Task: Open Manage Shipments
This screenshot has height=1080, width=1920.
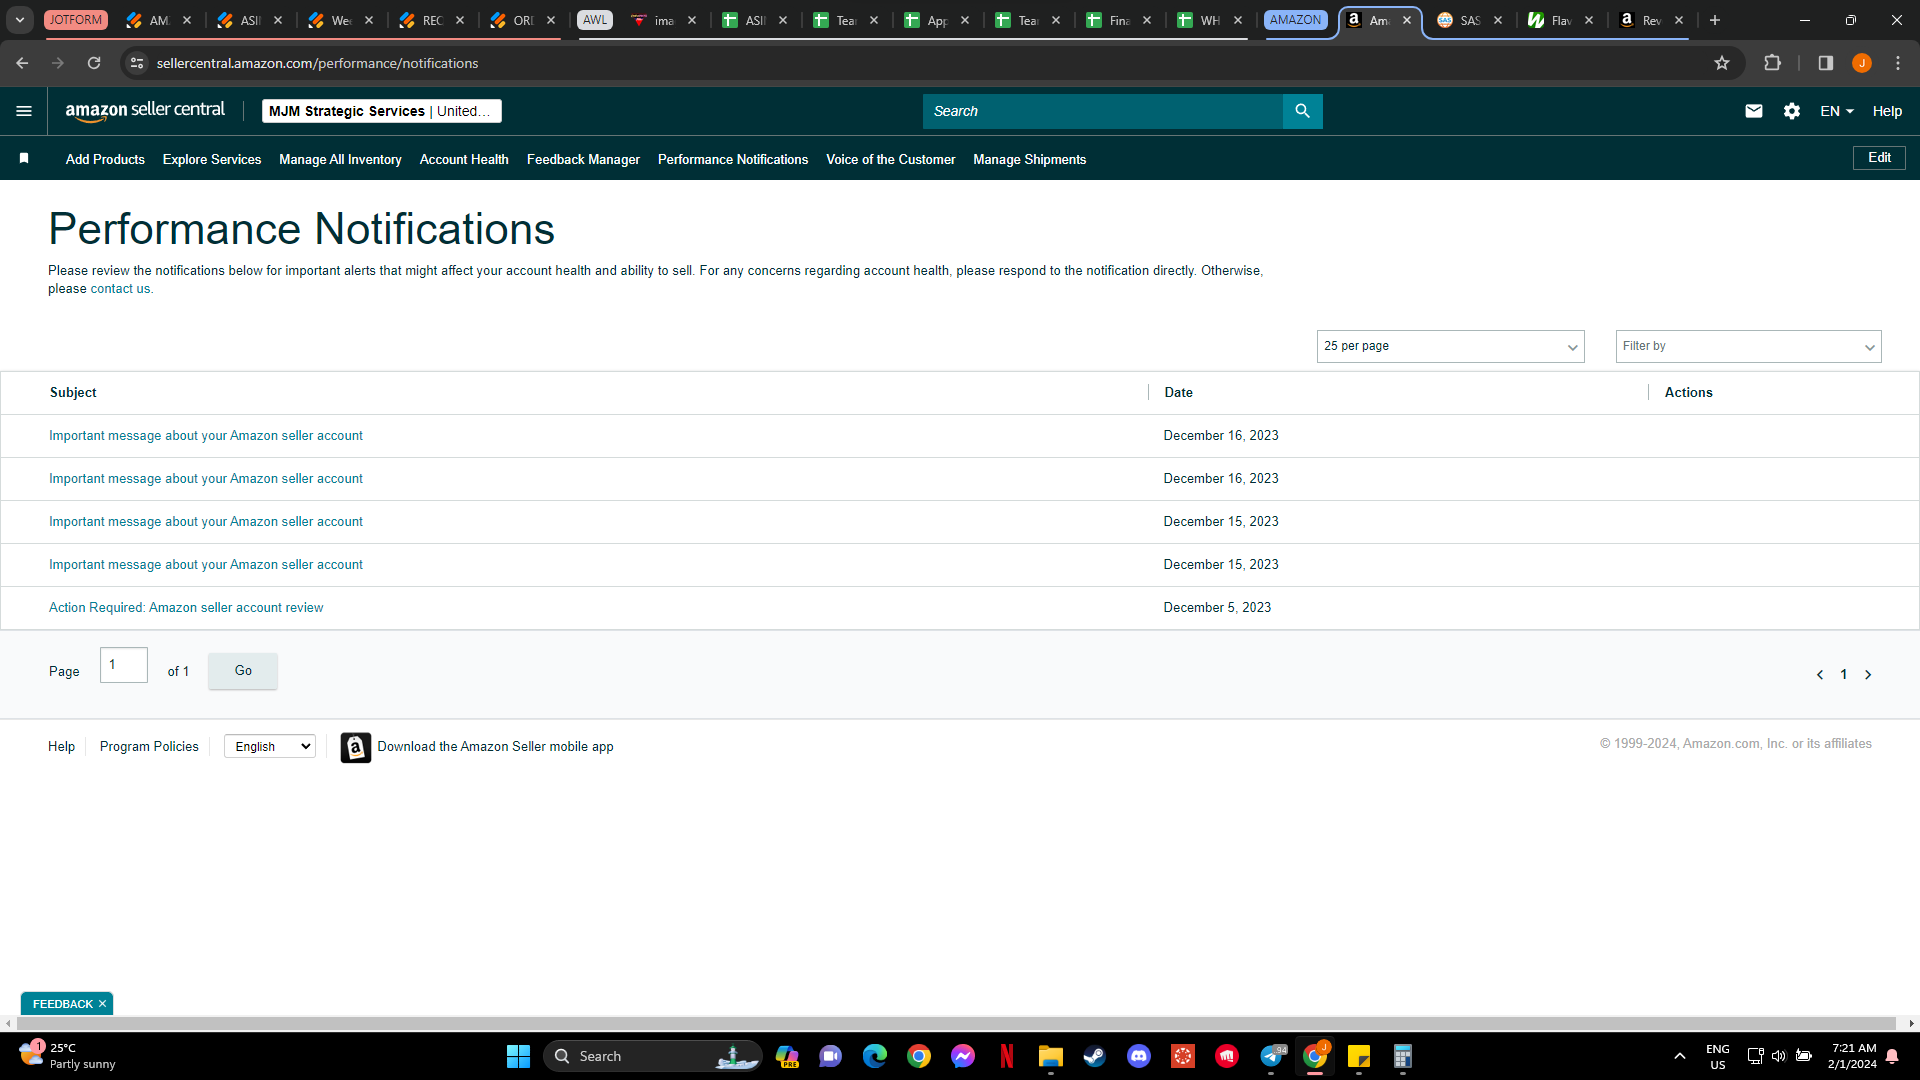Action: click(1029, 159)
